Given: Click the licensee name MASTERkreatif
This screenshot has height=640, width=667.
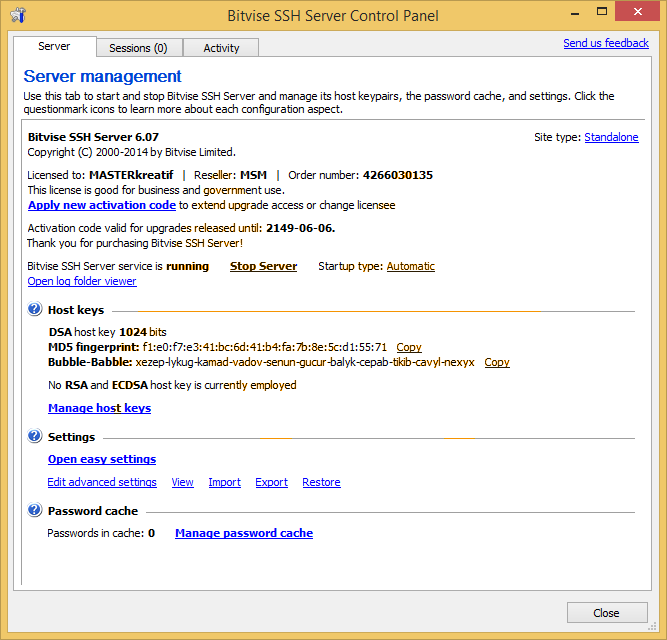Looking at the screenshot, I should 131,175.
